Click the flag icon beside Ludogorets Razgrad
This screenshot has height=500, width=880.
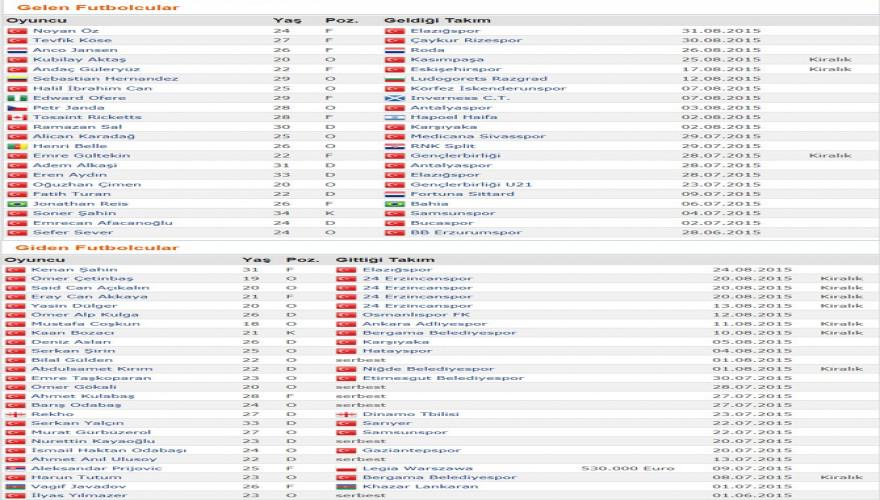(x=394, y=78)
